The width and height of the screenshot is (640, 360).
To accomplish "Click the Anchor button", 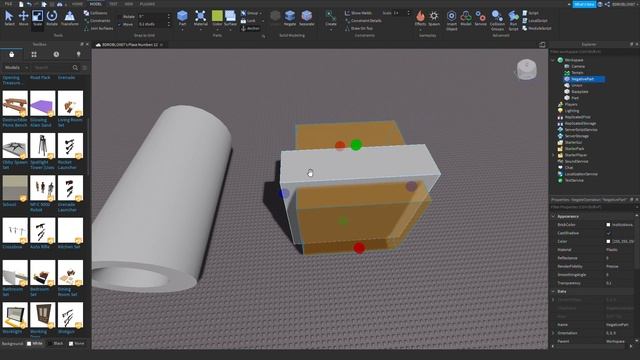I will pos(250,28).
